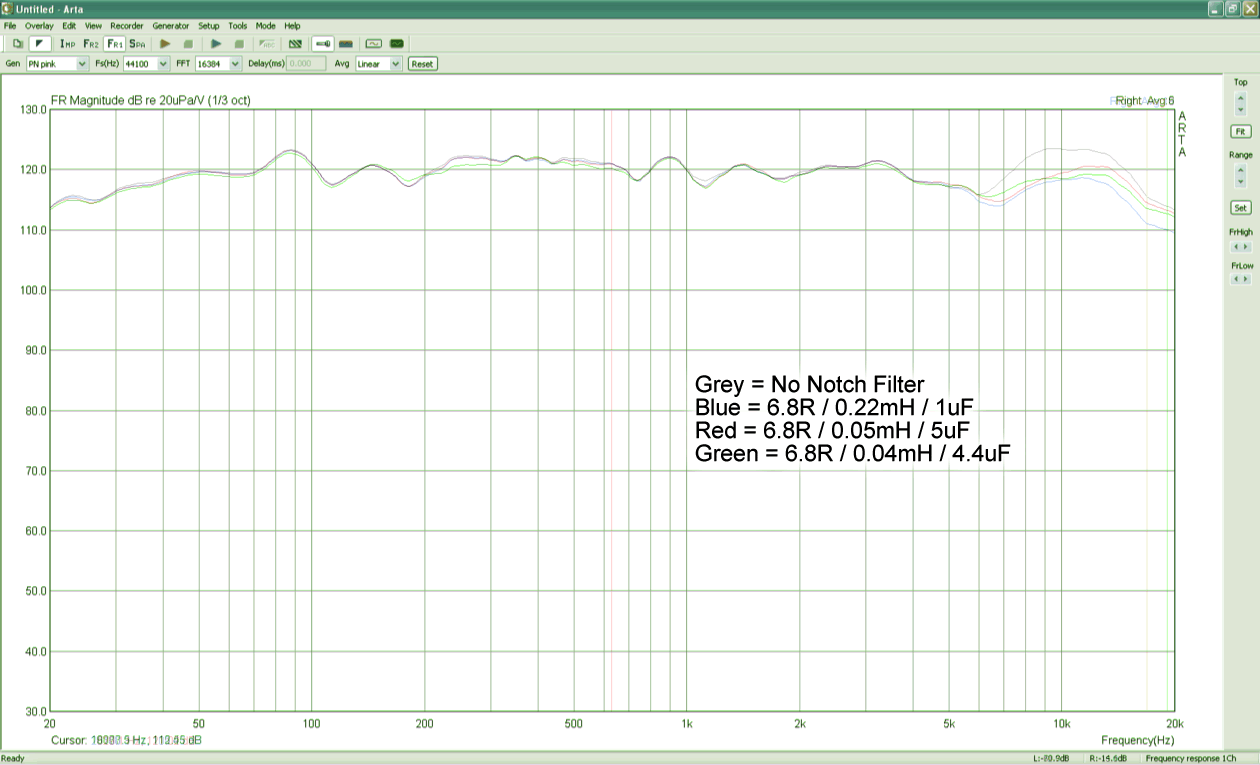The image size is (1260, 765).
Task: Click the stop square next to the orange arrow
Action: click(188, 43)
